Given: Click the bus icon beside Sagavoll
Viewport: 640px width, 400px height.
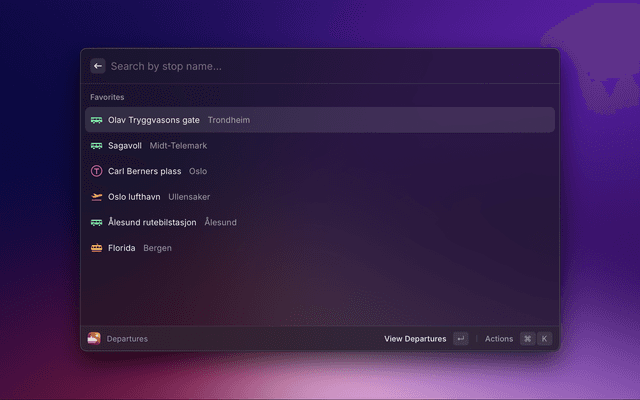Looking at the screenshot, I should click(x=97, y=145).
